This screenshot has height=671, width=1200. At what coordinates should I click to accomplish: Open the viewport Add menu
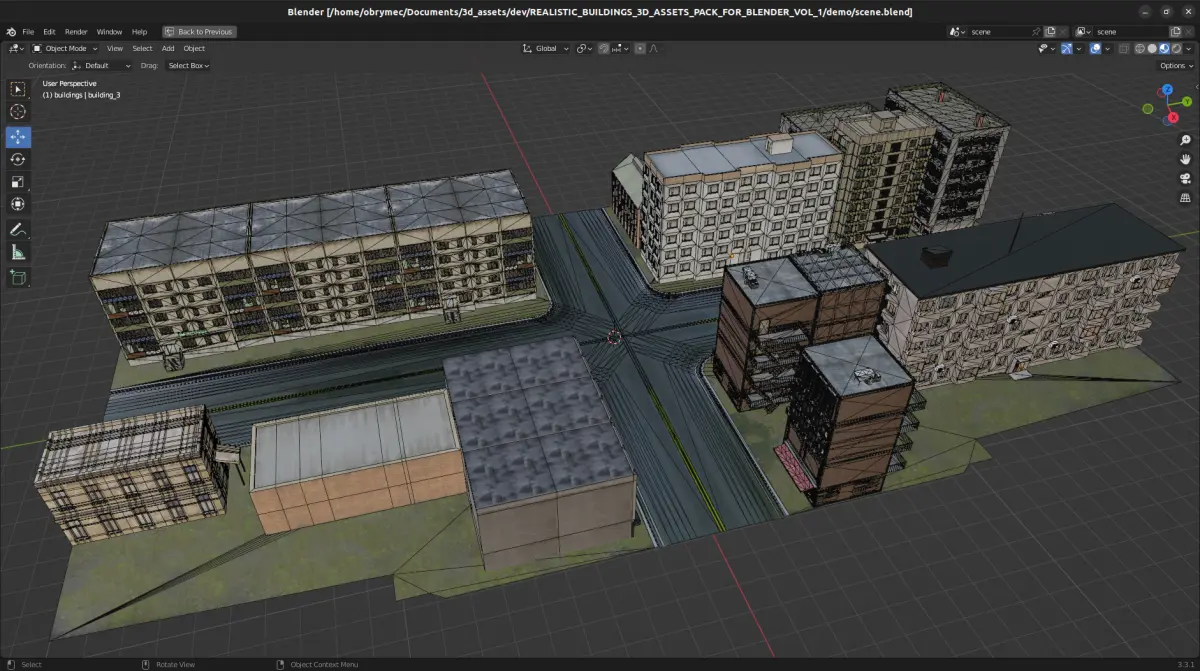tap(168, 48)
